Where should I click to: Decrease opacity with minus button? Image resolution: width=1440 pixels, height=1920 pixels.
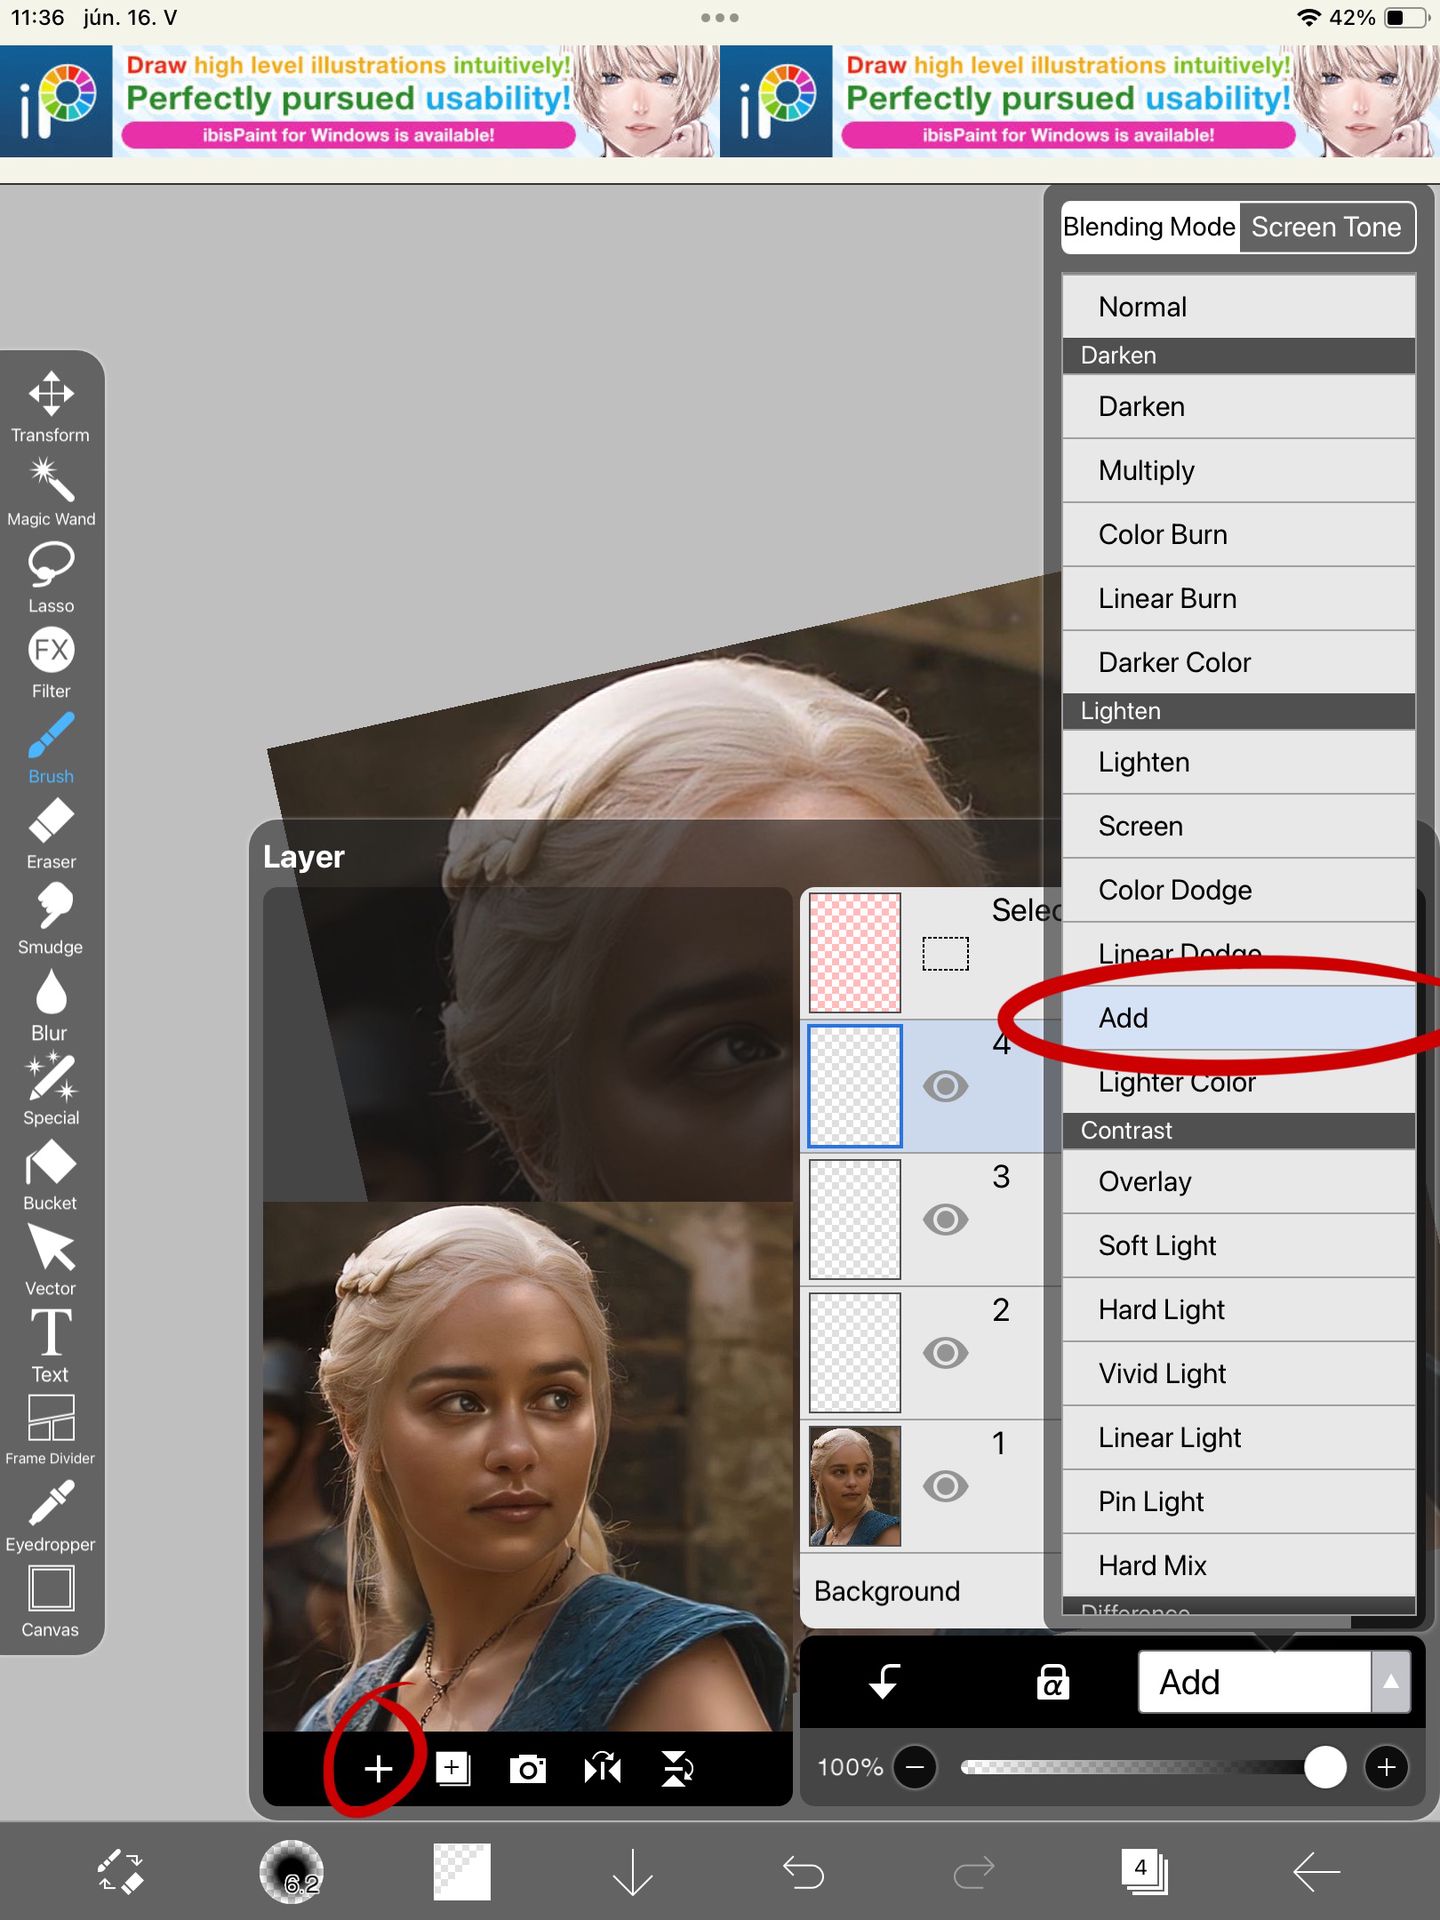point(914,1768)
